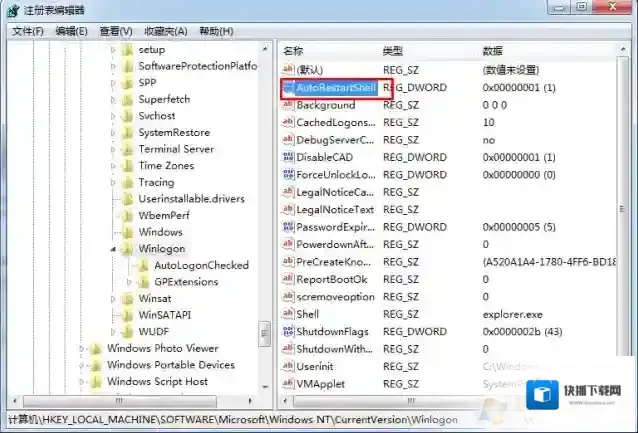Viewport: 638px width, 433px height.
Task: Select the Windows Photo Viewer folder icon
Action: 95,348
